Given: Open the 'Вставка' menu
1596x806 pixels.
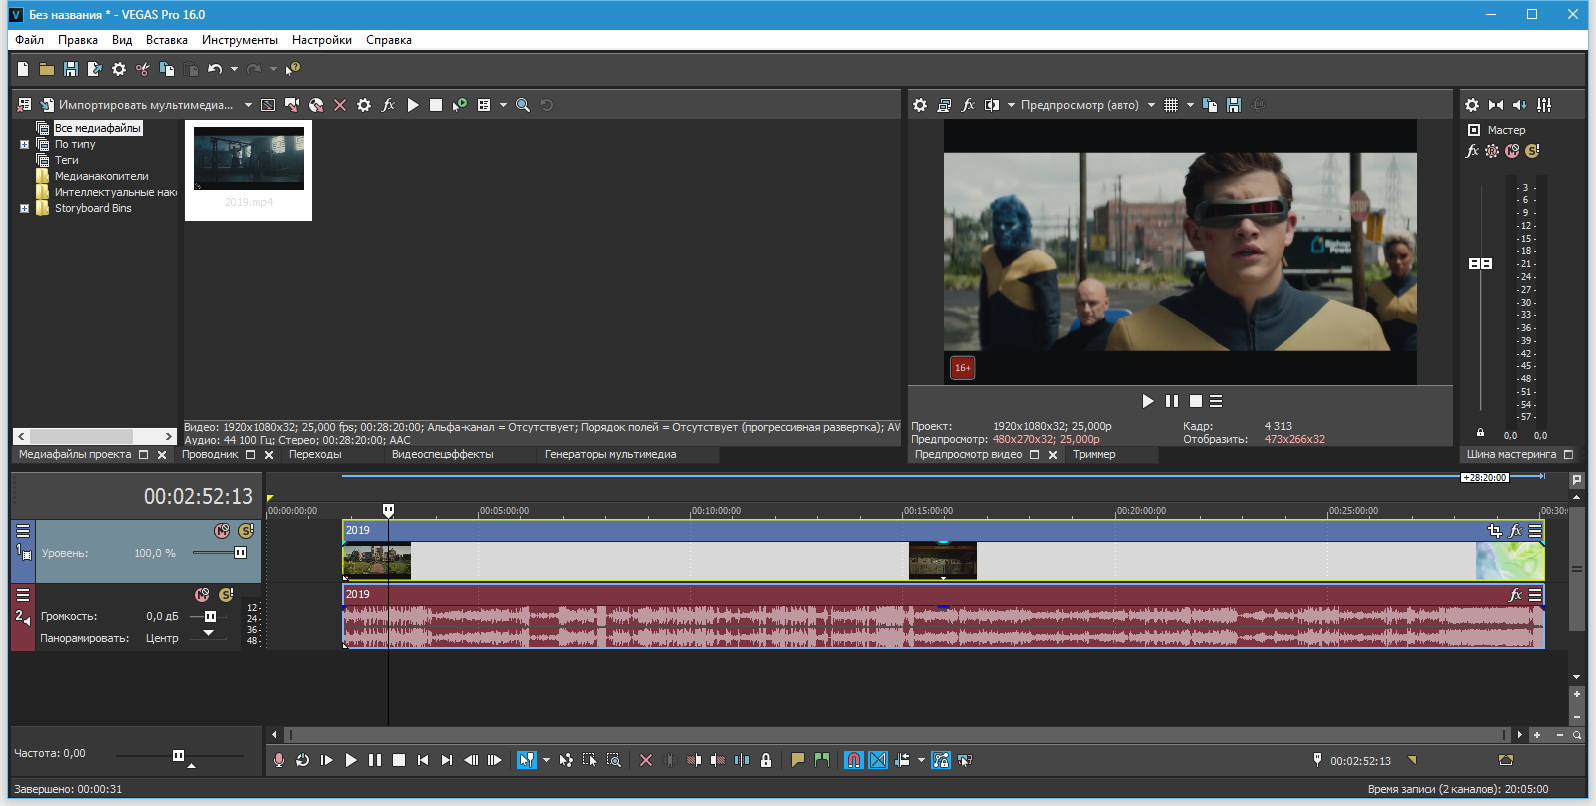Looking at the screenshot, I should [x=167, y=40].
